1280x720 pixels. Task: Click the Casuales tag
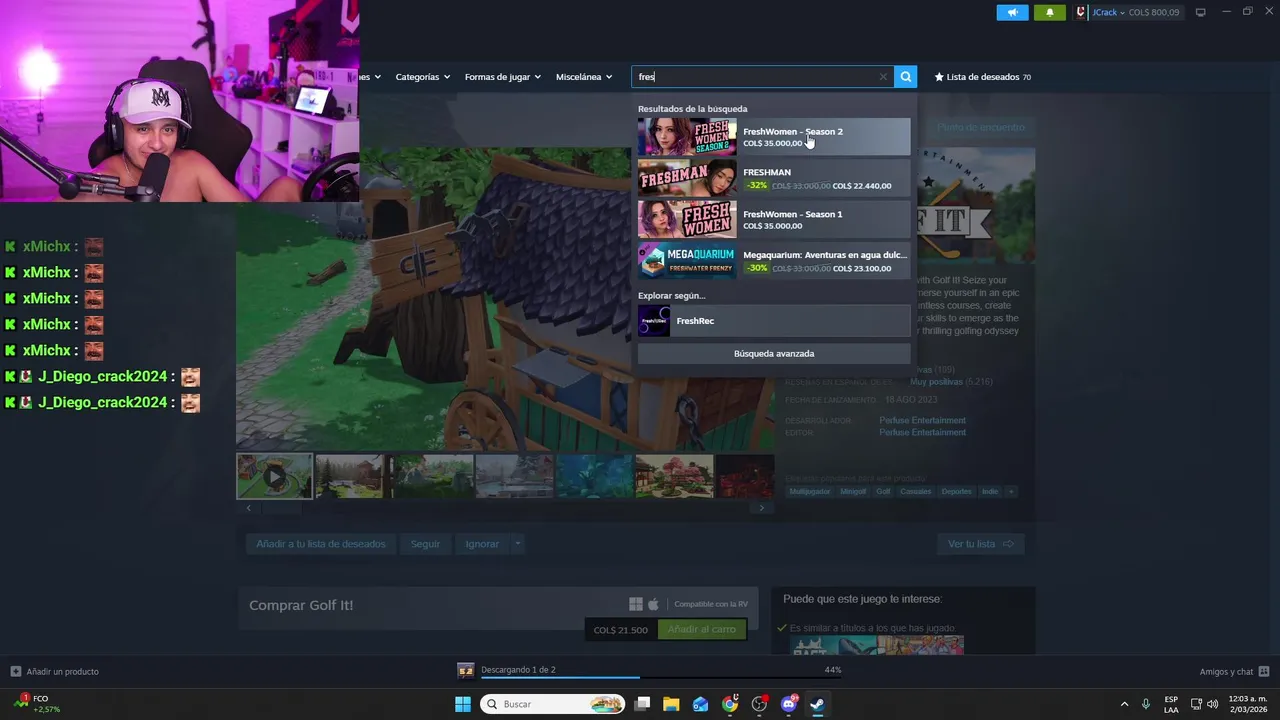tap(916, 491)
